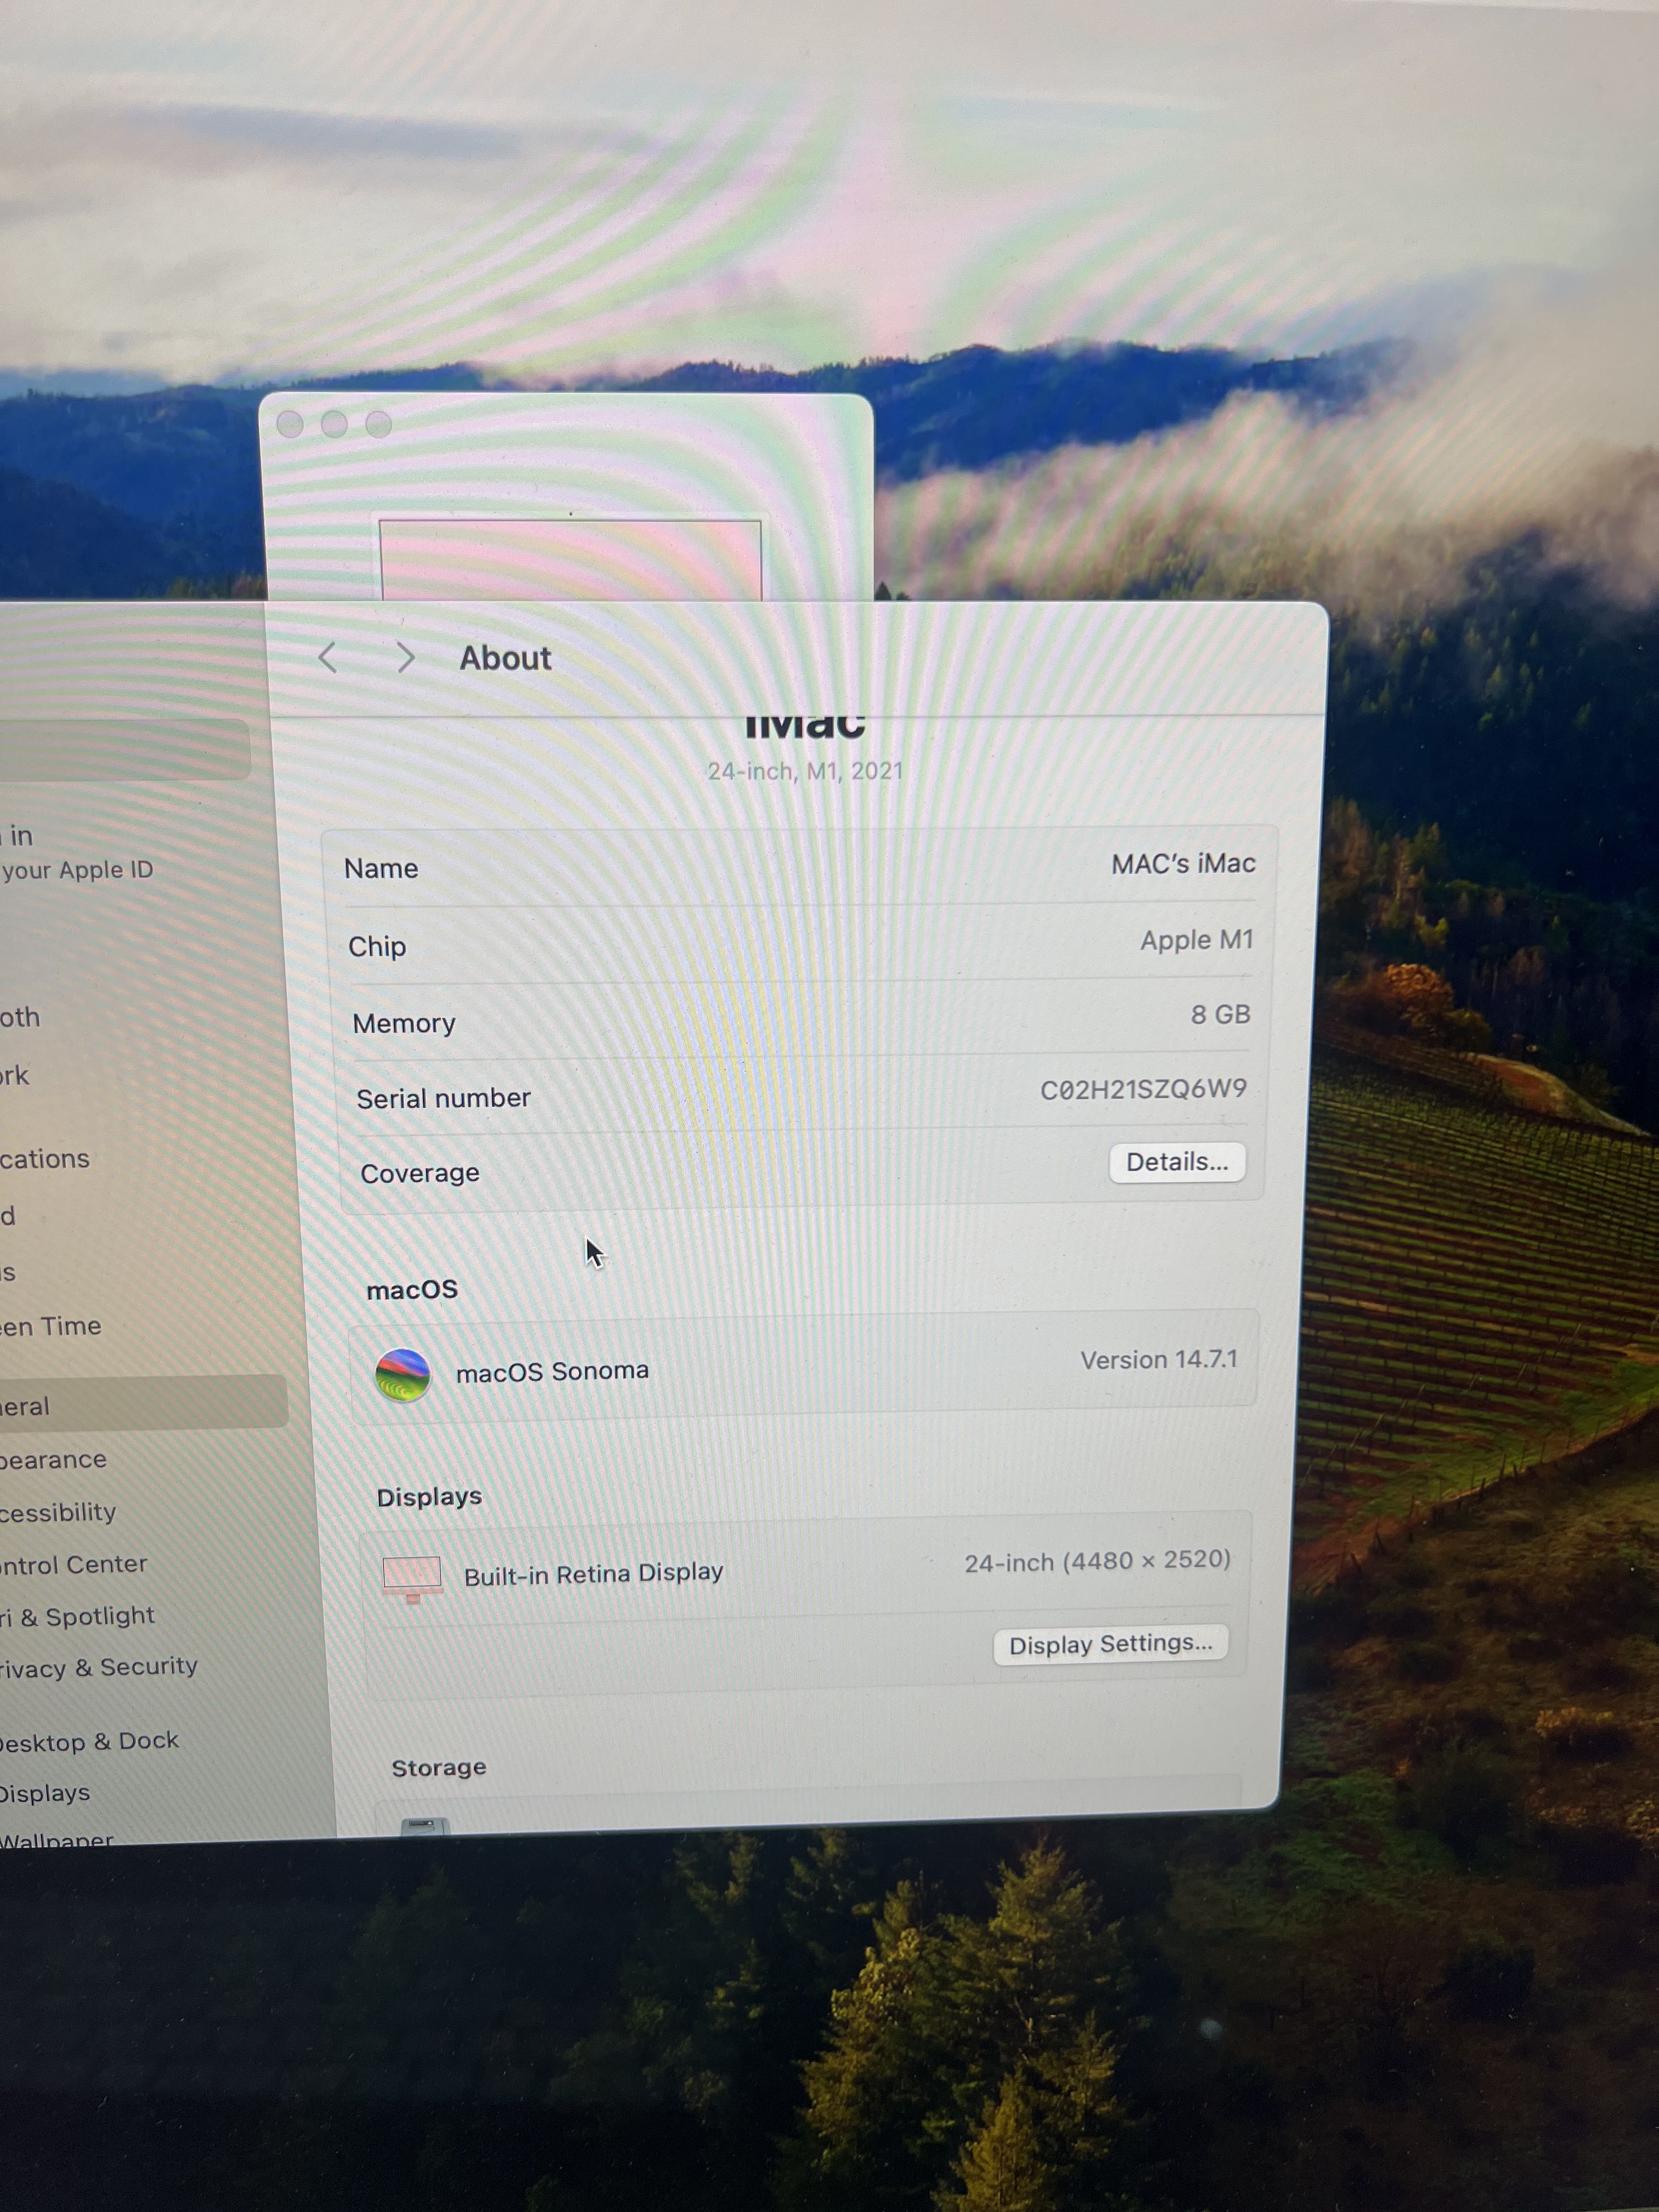This screenshot has width=1659, height=2212.
Task: Open Appearance in the sidebar
Action: pos(52,1460)
